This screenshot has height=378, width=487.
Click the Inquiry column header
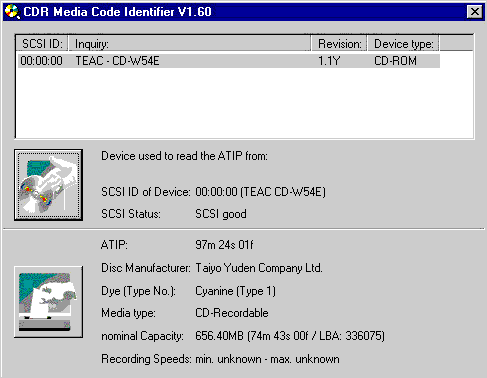190,44
